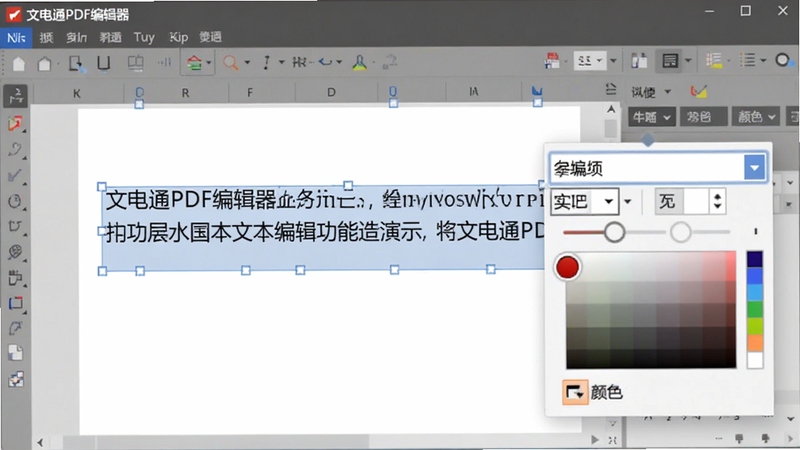Image resolution: width=800 pixels, height=450 pixels.
Task: Select the top active tool in left sidebar
Action: 16,96
